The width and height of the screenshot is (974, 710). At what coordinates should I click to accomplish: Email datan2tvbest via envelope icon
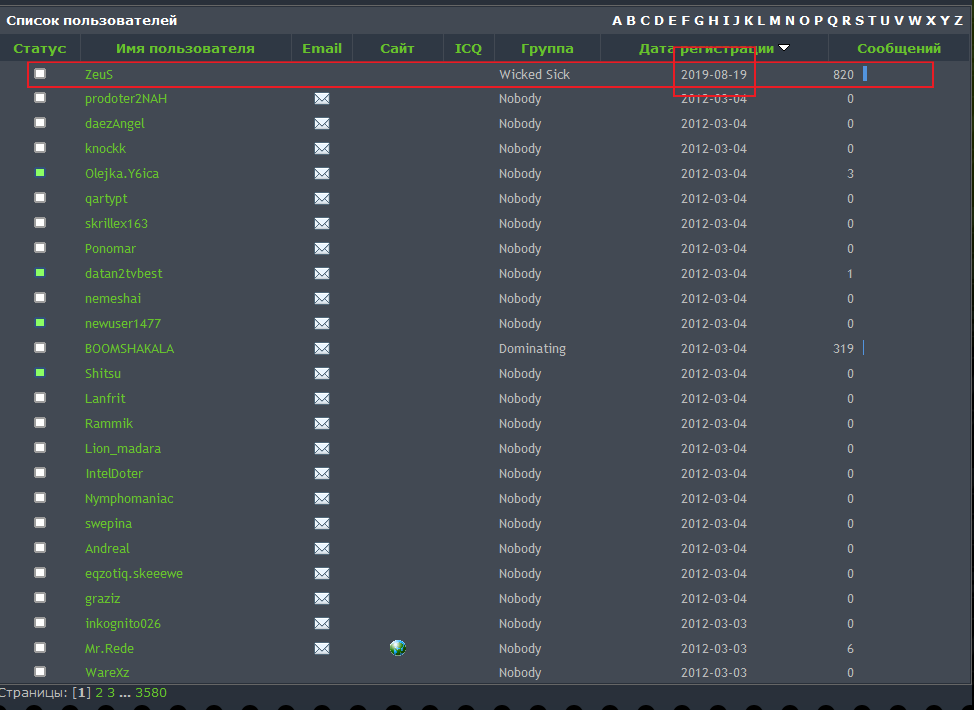click(322, 273)
